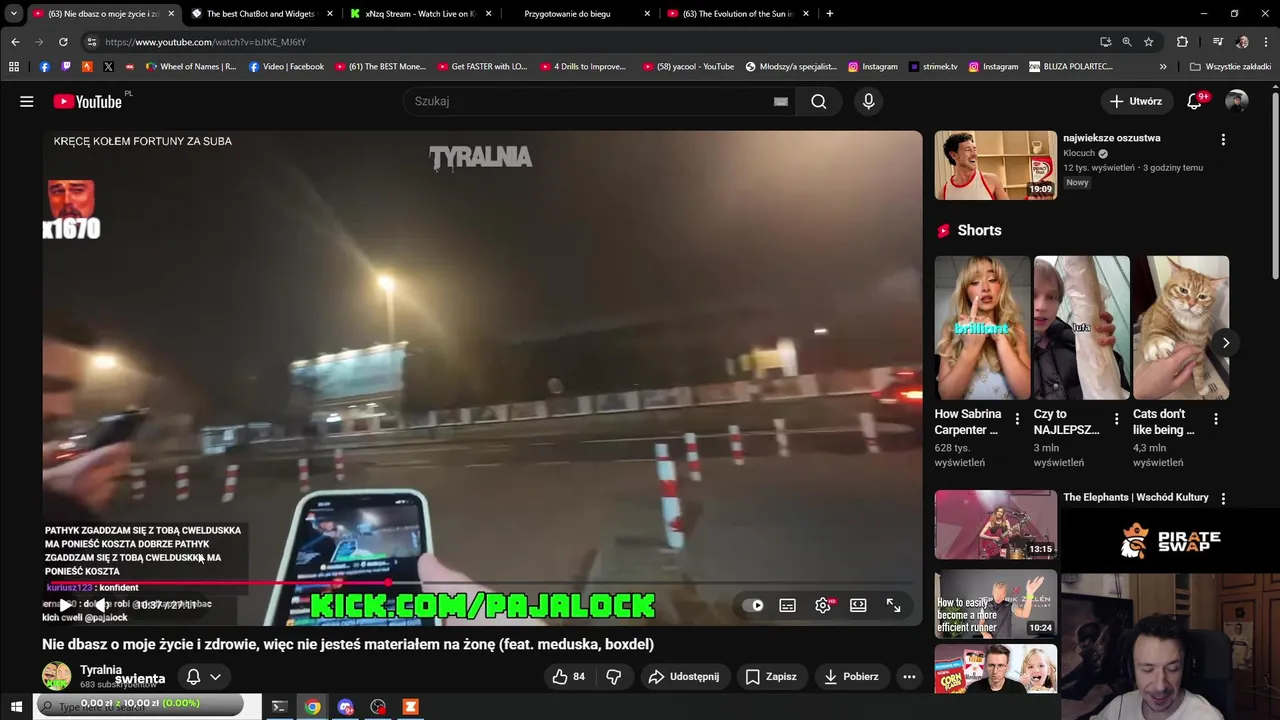Viewport: 1280px width, 720px height.
Task: Open the orange cat short thumbnail
Action: click(1181, 328)
